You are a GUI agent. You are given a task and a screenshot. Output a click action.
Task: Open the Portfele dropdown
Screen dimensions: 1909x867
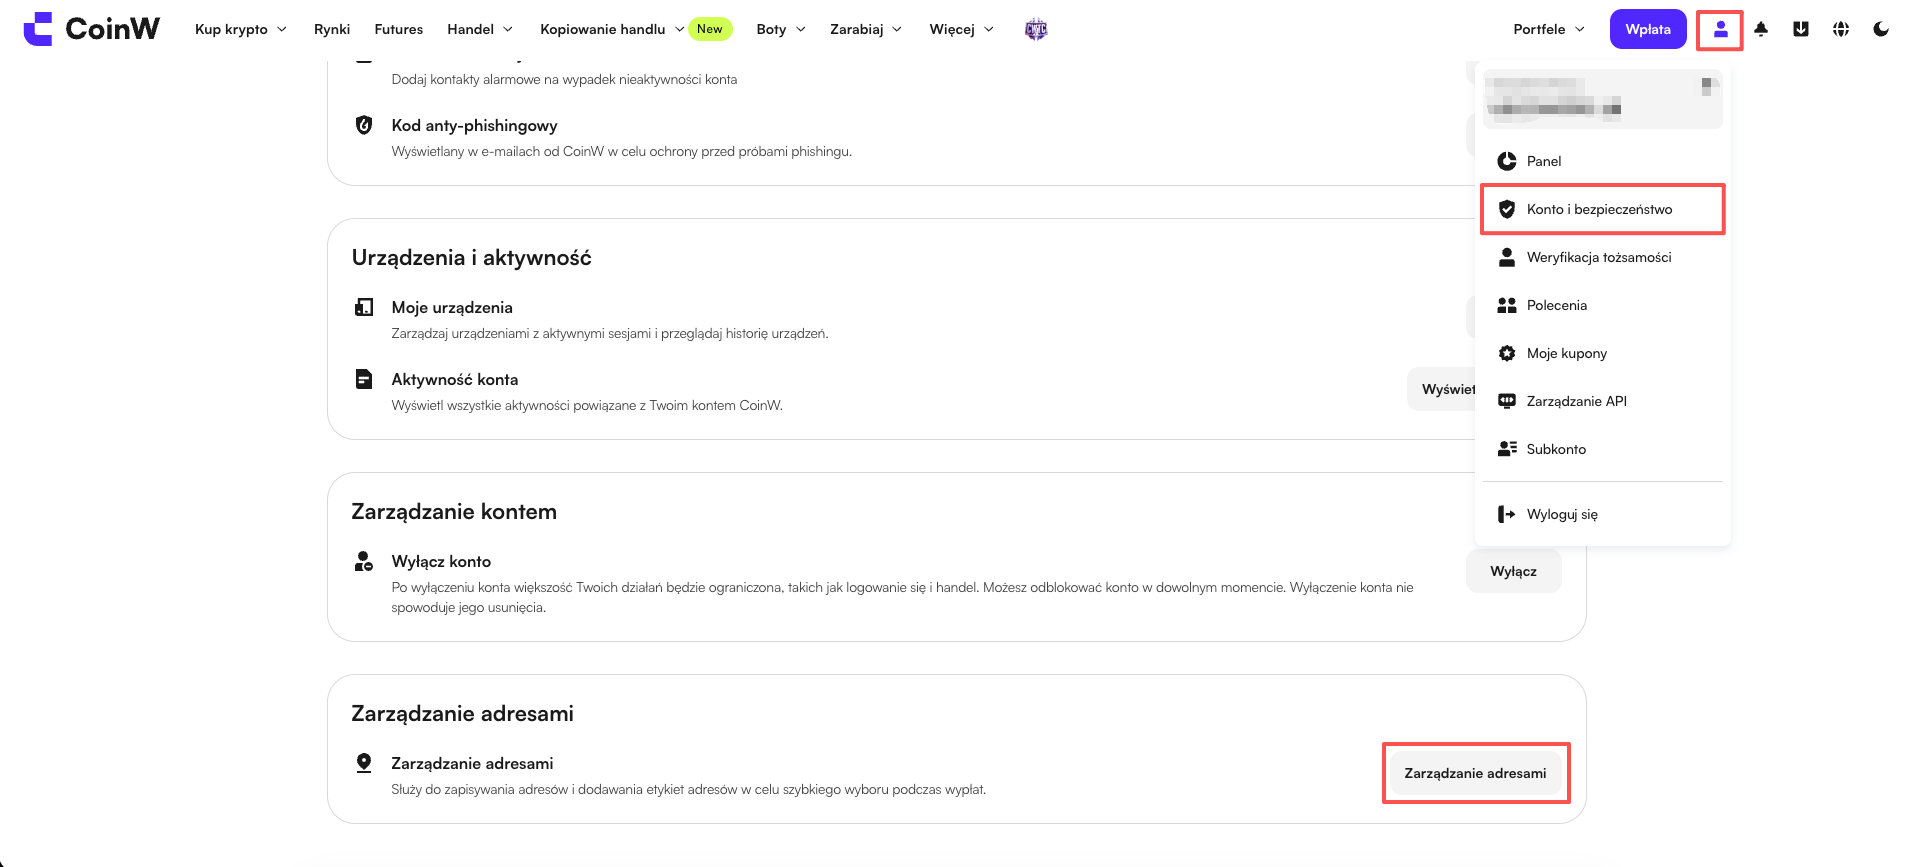click(1549, 29)
